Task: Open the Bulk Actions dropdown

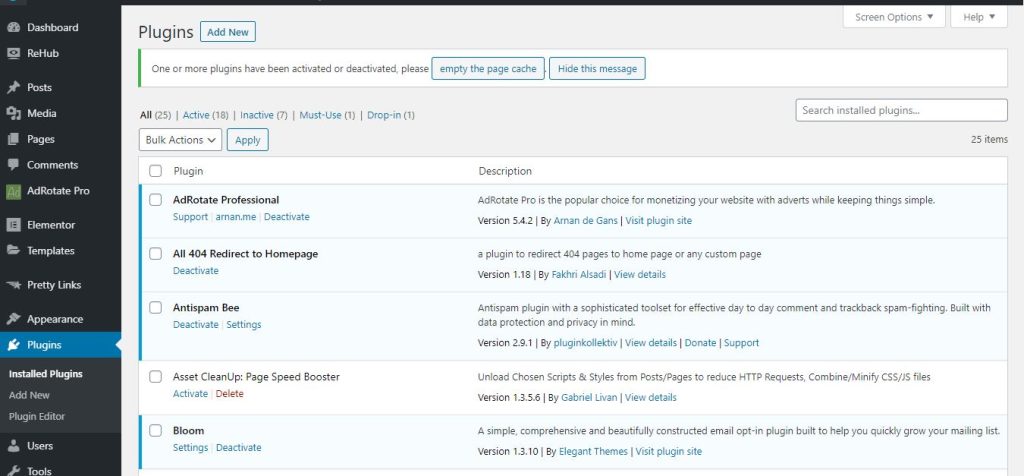Action: 180,140
